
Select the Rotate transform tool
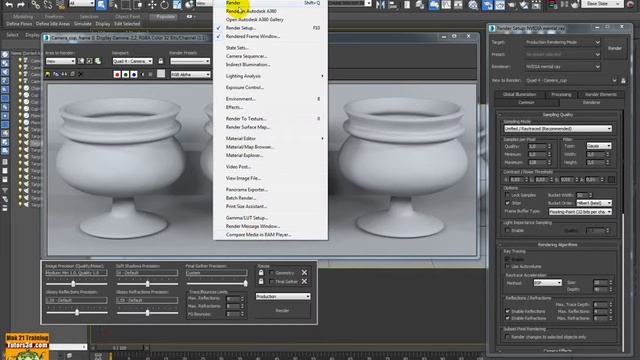tap(164, 5)
